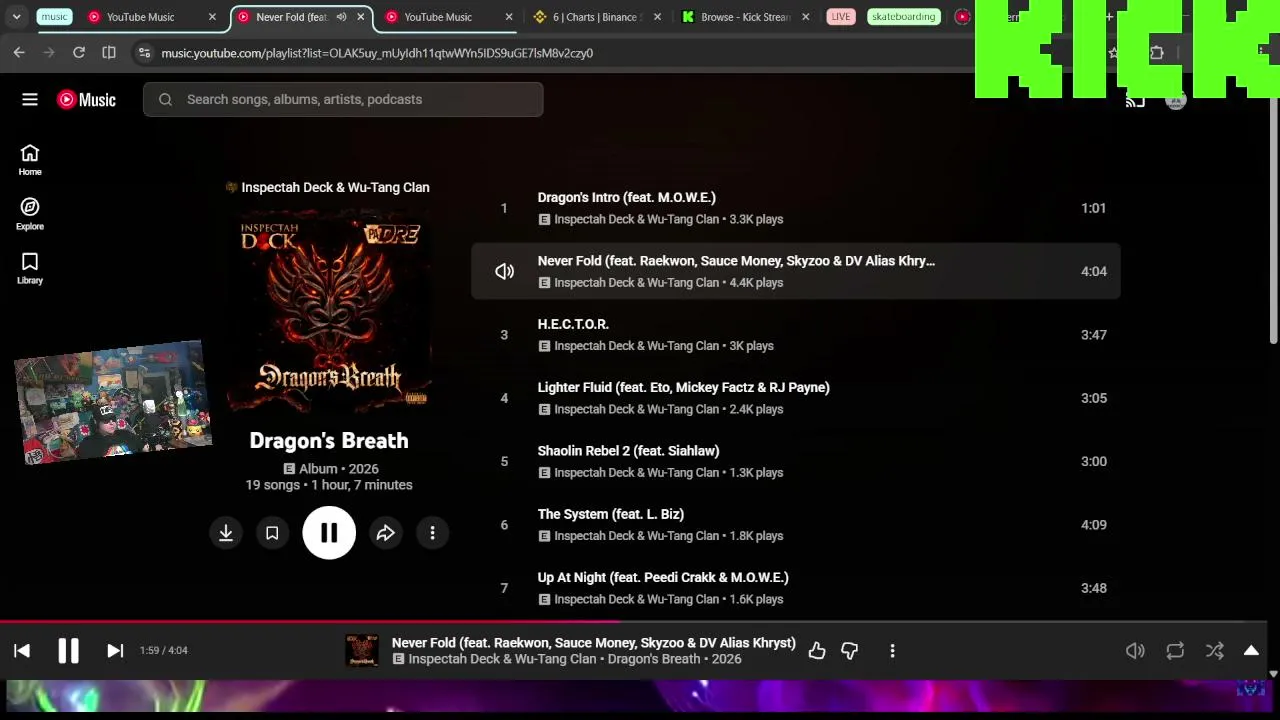Close the Never Fold browser tab
The height and width of the screenshot is (720, 1280).
pyautogui.click(x=361, y=17)
